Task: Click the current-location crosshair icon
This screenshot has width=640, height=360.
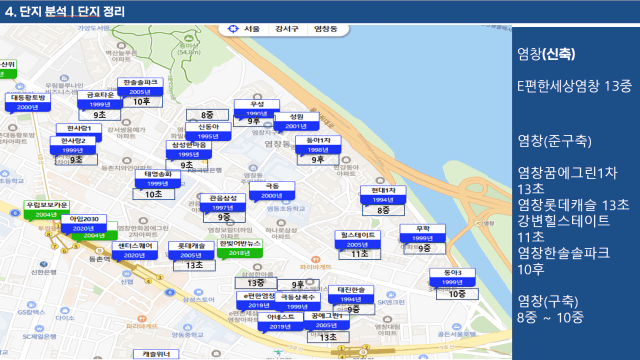Action: pyautogui.click(x=233, y=29)
